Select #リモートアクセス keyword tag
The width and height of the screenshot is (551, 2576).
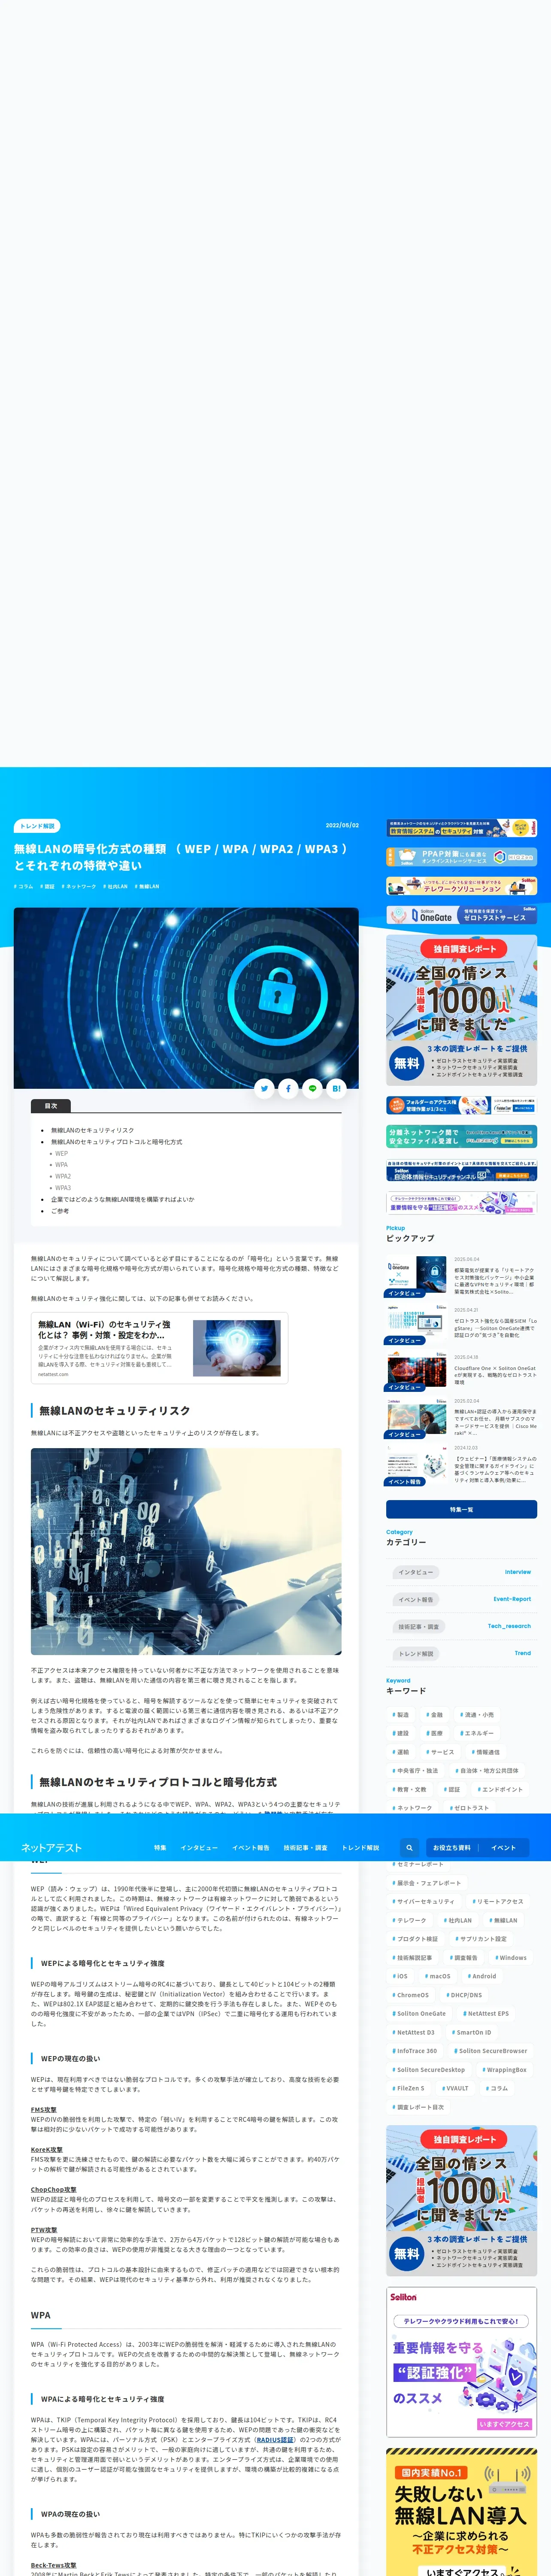497,1901
